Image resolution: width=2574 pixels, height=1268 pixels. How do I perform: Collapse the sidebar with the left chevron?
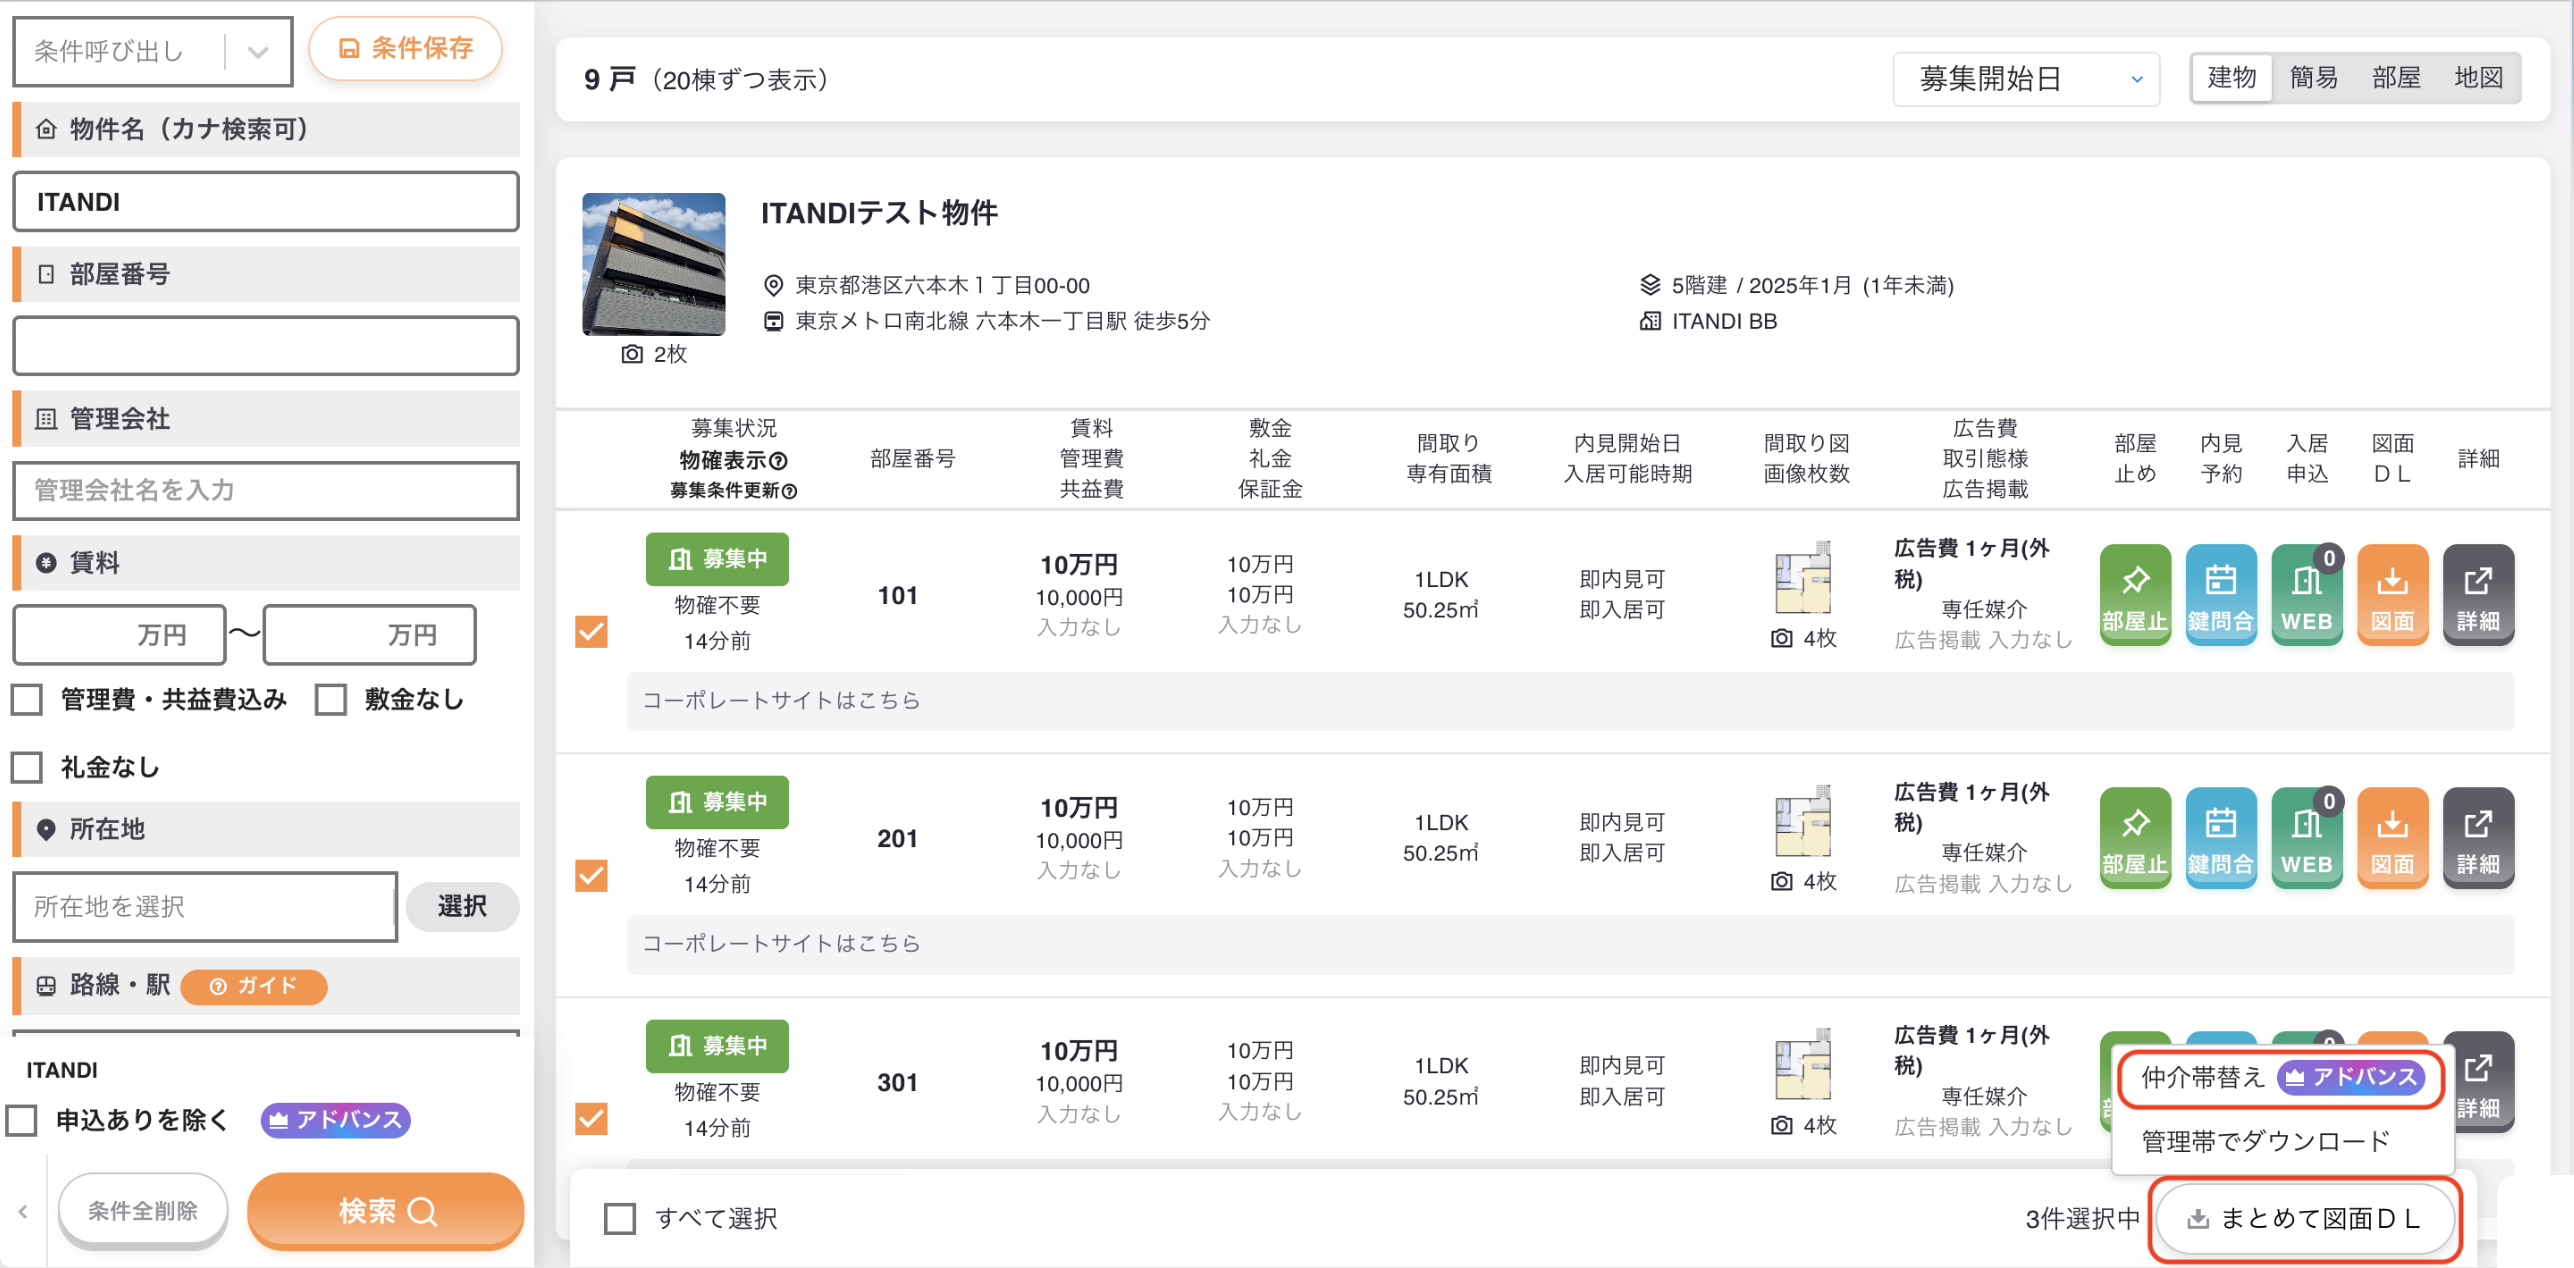click(x=23, y=1212)
